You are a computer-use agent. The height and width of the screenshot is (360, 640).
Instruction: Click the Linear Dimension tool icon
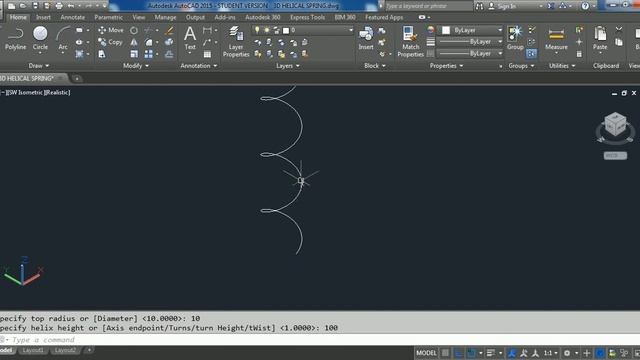point(207,30)
